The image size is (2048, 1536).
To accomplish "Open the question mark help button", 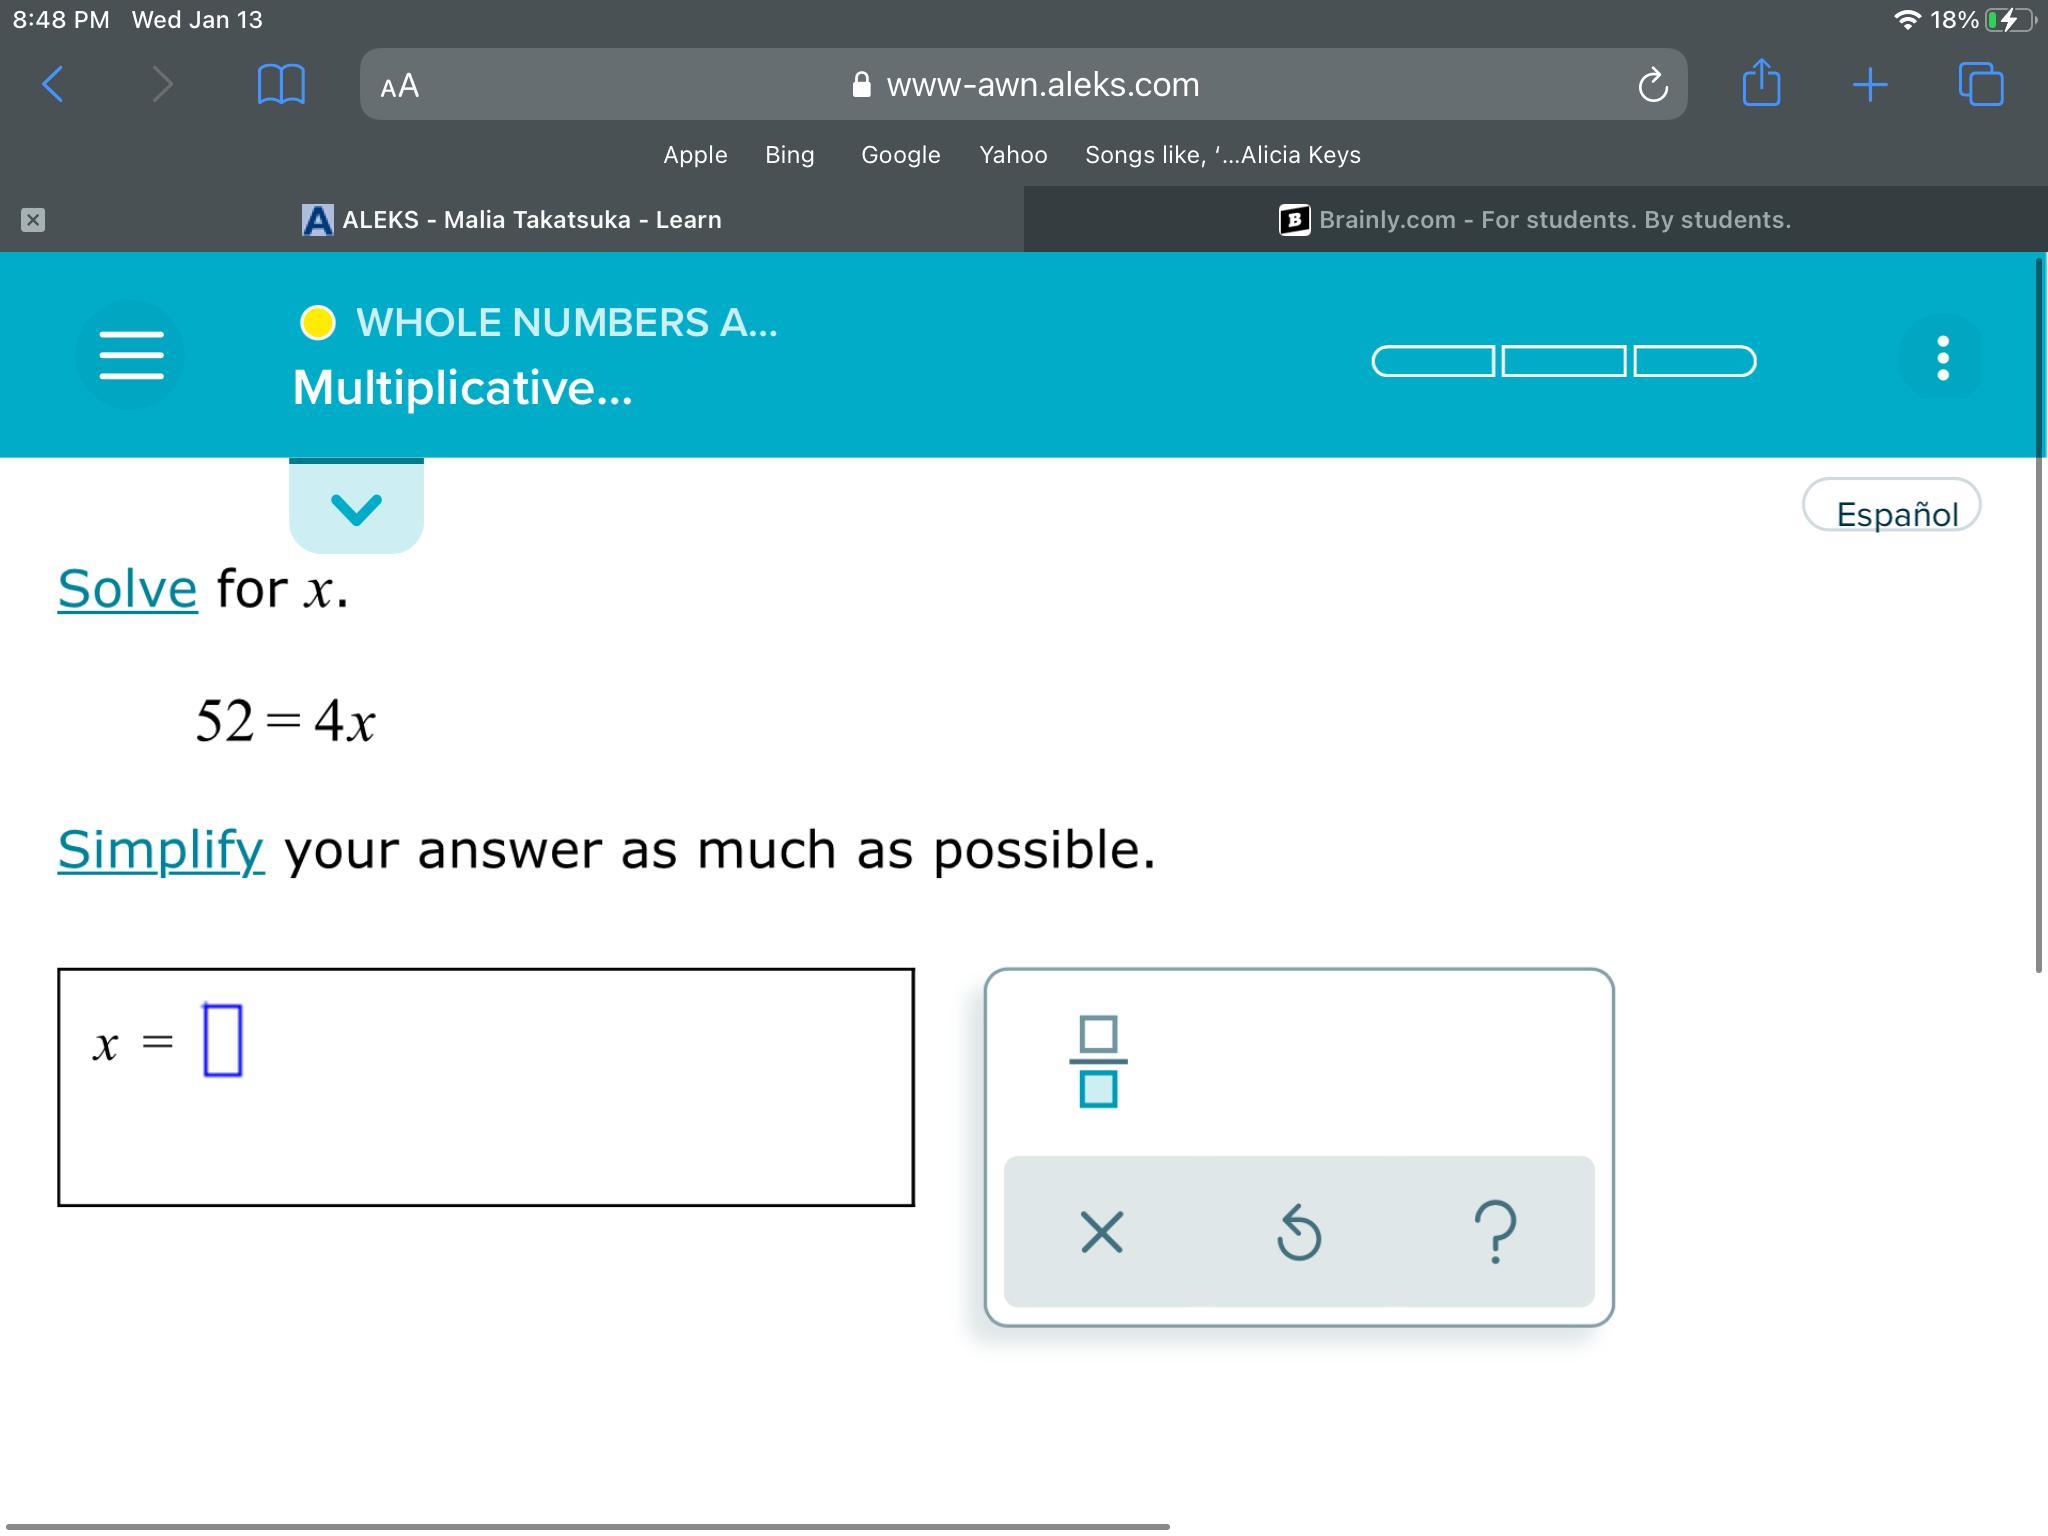I will 1495,1231.
